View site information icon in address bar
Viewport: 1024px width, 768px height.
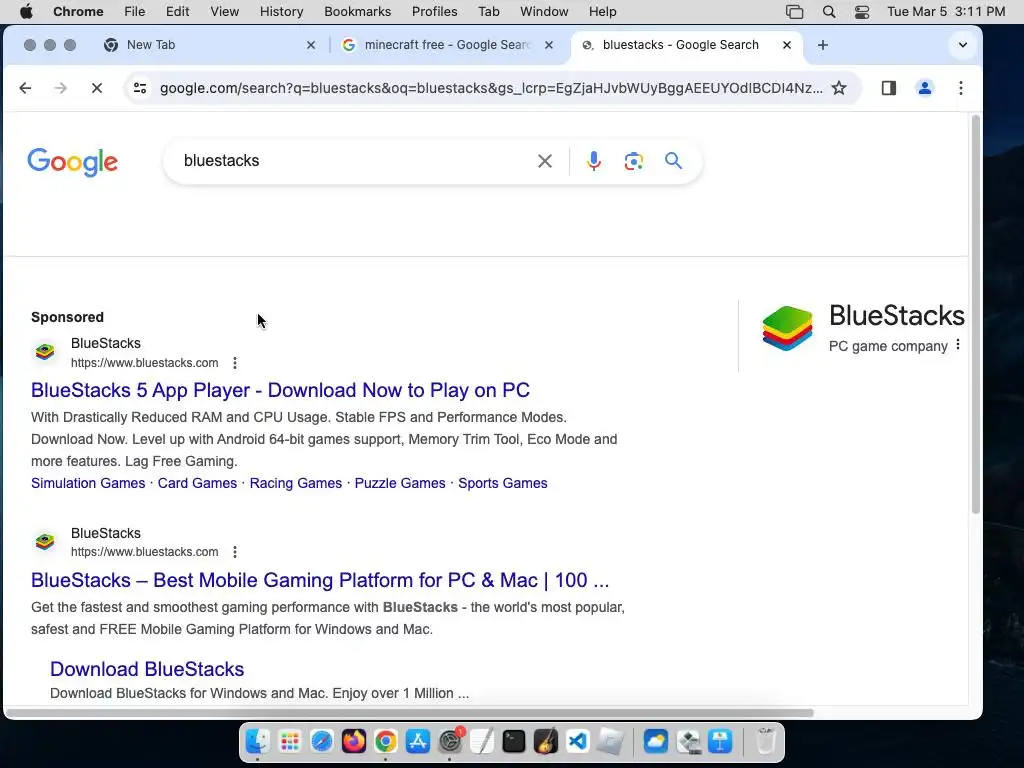click(140, 88)
